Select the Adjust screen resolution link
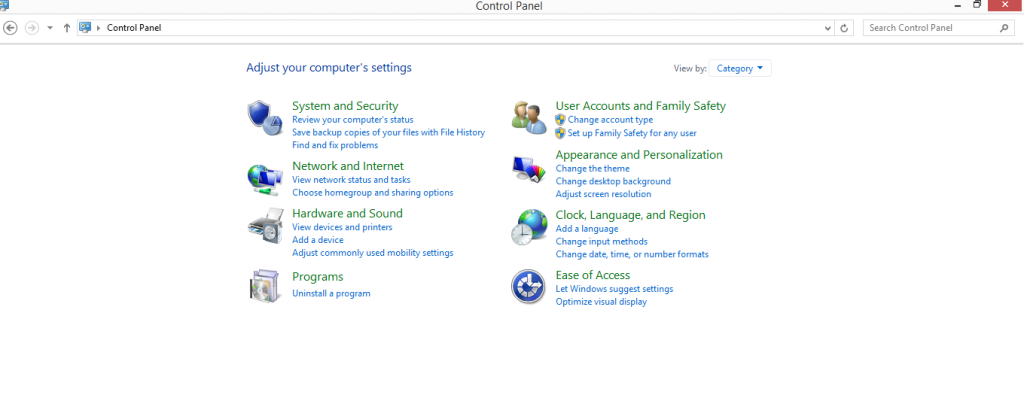This screenshot has width=1024, height=407. click(603, 194)
